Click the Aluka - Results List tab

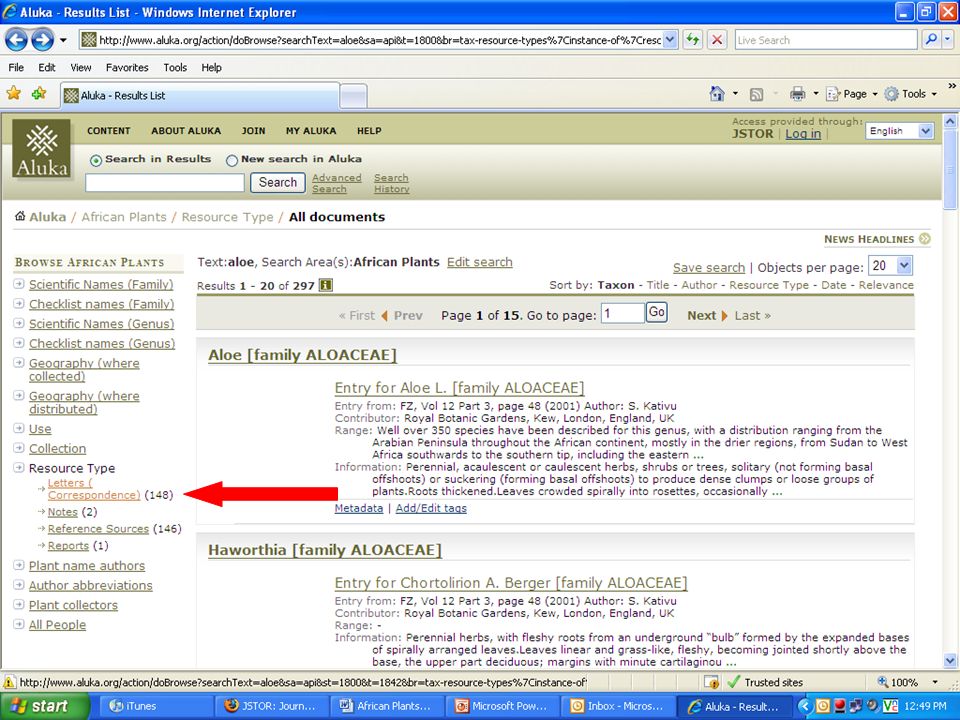point(201,96)
